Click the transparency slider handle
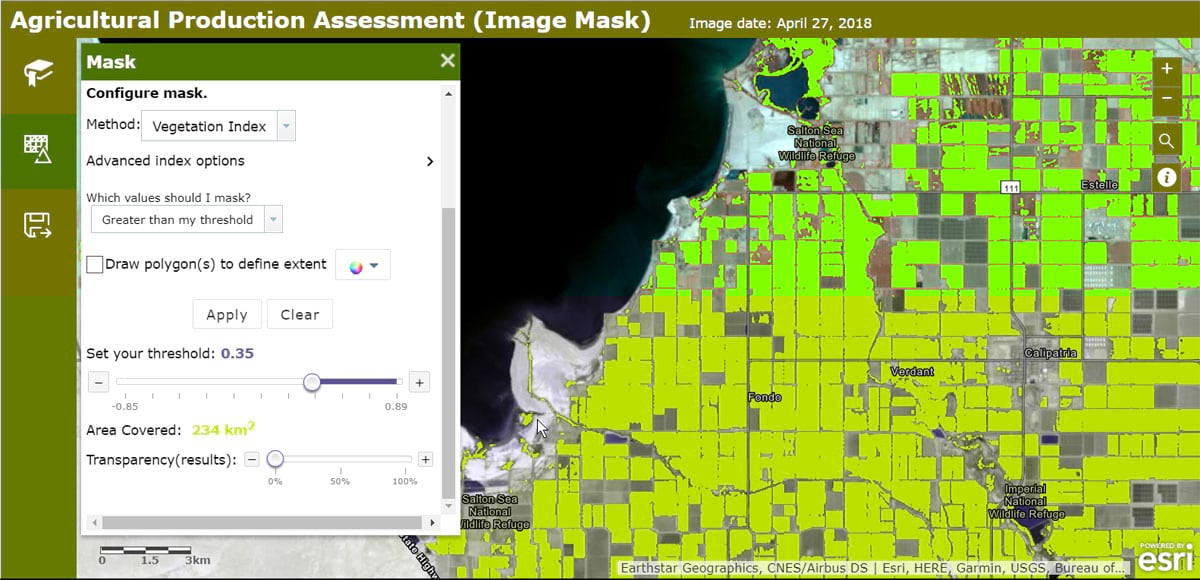The image size is (1200, 580). [275, 459]
